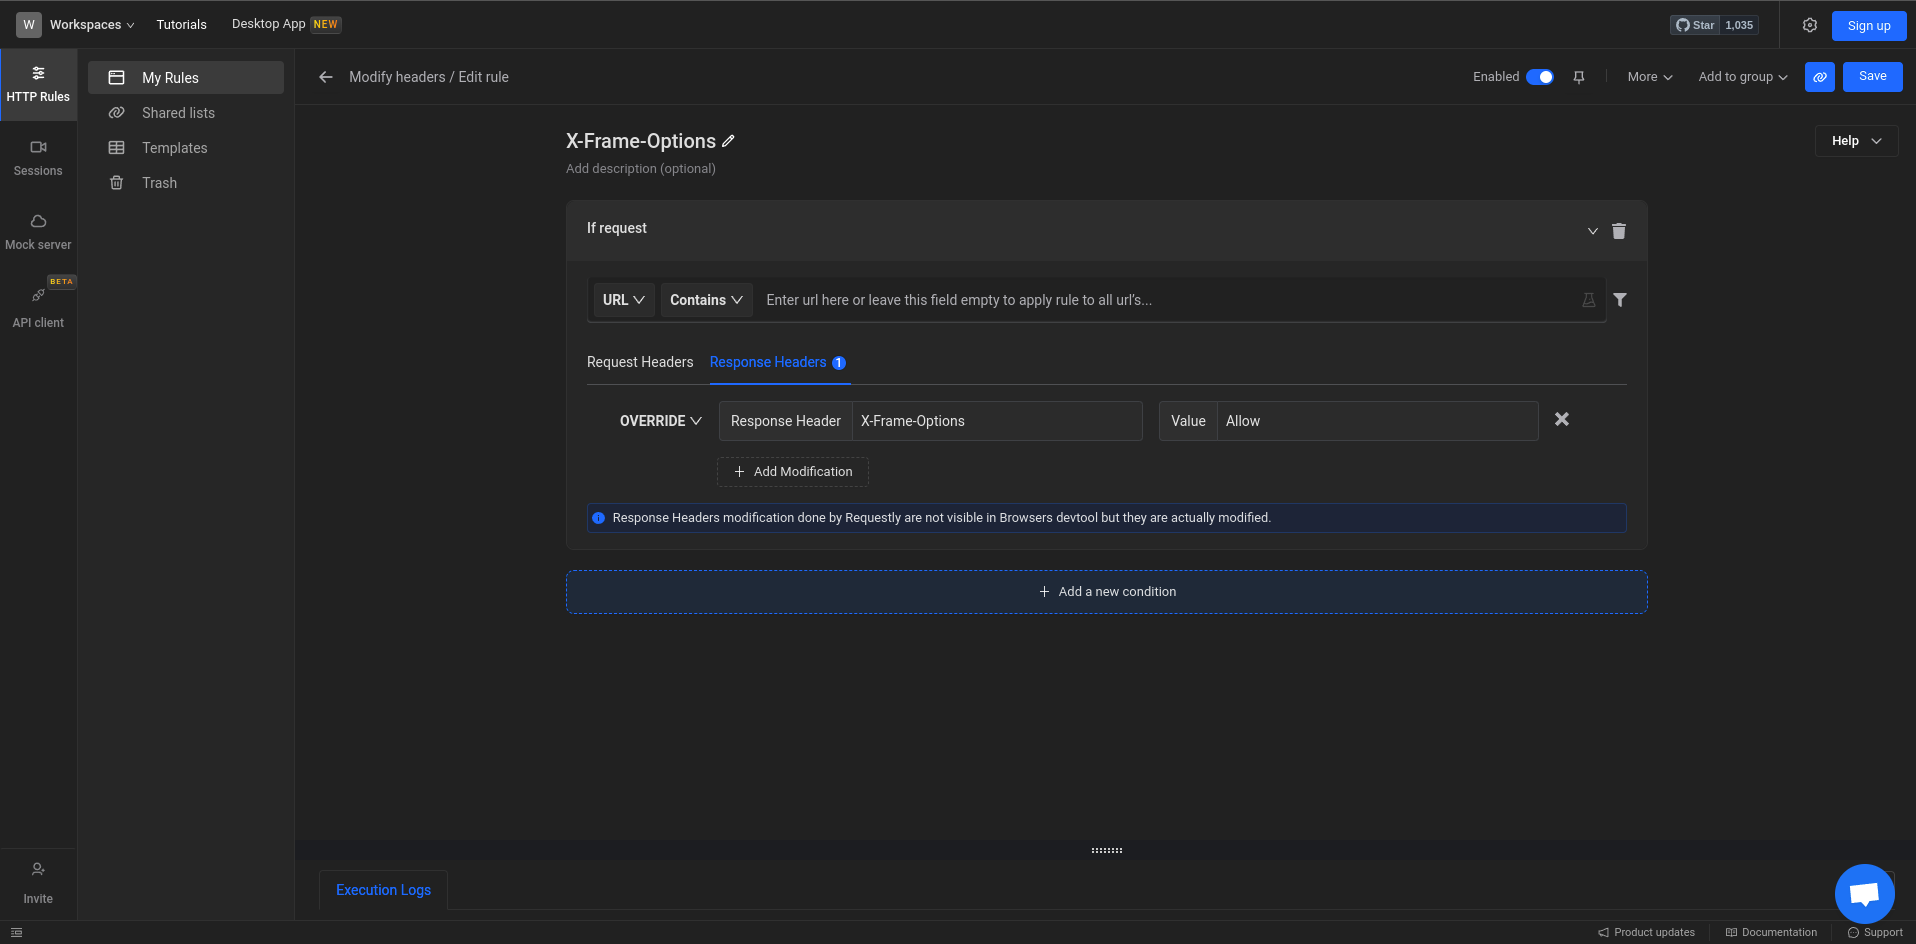Switch to the Request Headers tab
The width and height of the screenshot is (1916, 944).
(x=640, y=362)
